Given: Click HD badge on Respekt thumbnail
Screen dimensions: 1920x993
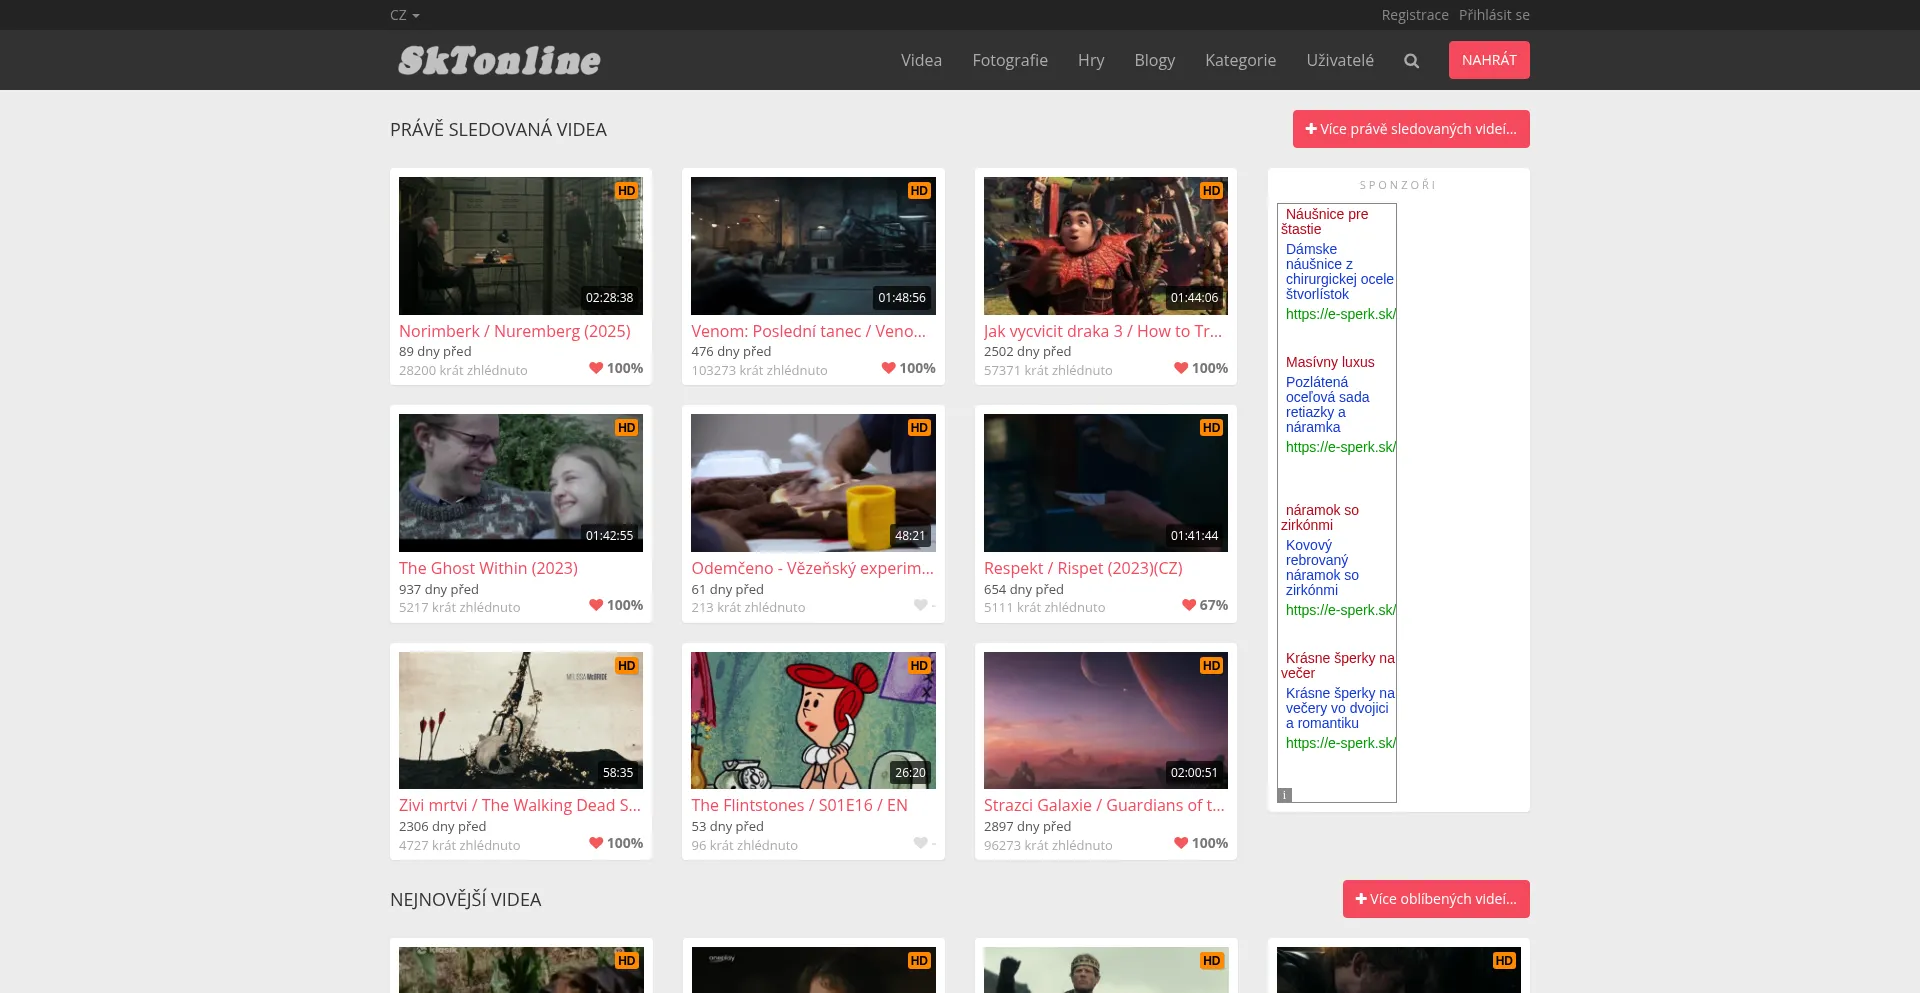Looking at the screenshot, I should pos(1212,428).
